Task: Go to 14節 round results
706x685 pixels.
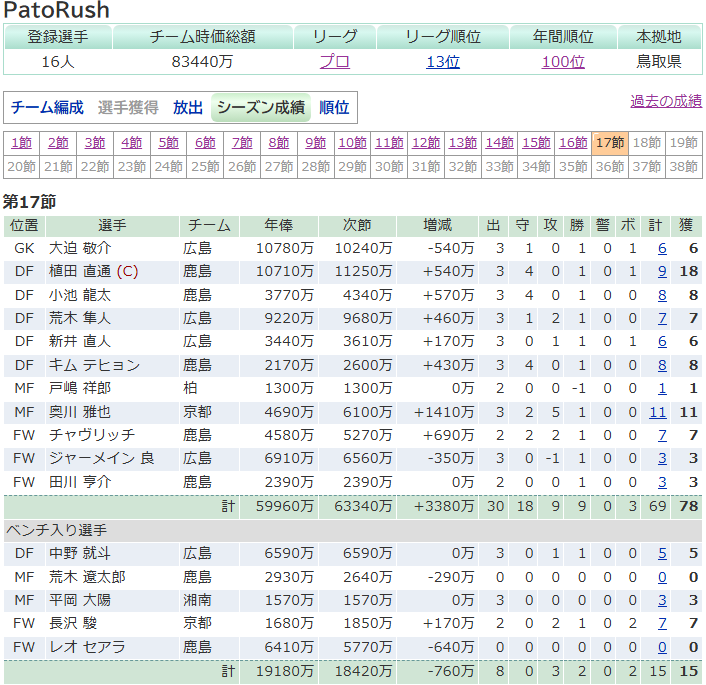Action: [500, 143]
